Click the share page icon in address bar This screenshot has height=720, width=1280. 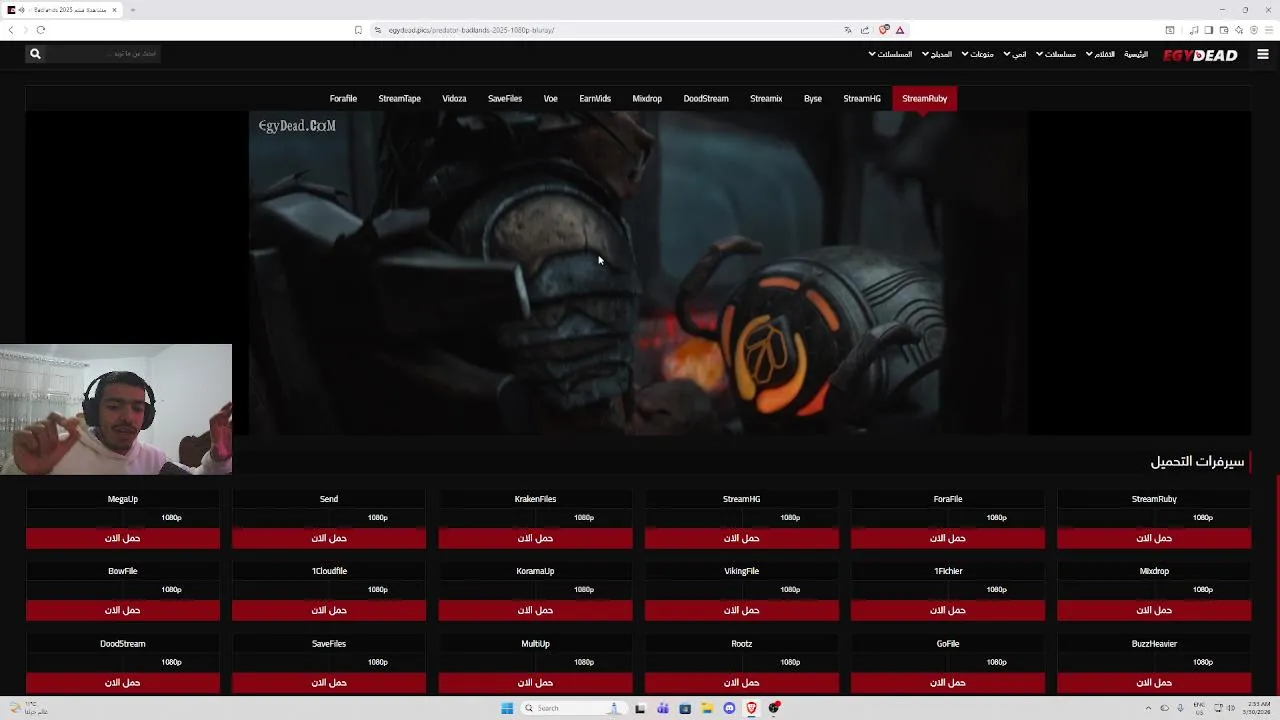click(865, 30)
